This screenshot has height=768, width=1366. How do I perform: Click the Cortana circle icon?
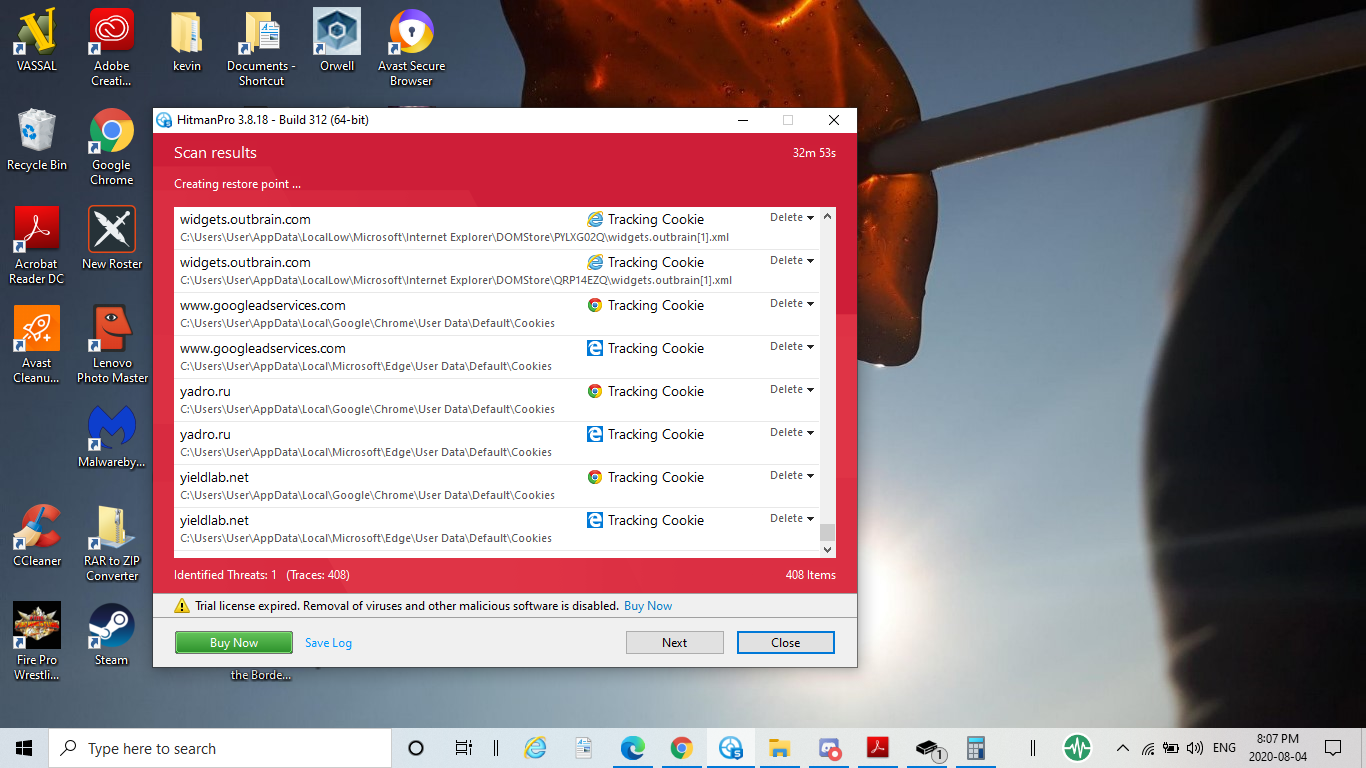(x=416, y=748)
